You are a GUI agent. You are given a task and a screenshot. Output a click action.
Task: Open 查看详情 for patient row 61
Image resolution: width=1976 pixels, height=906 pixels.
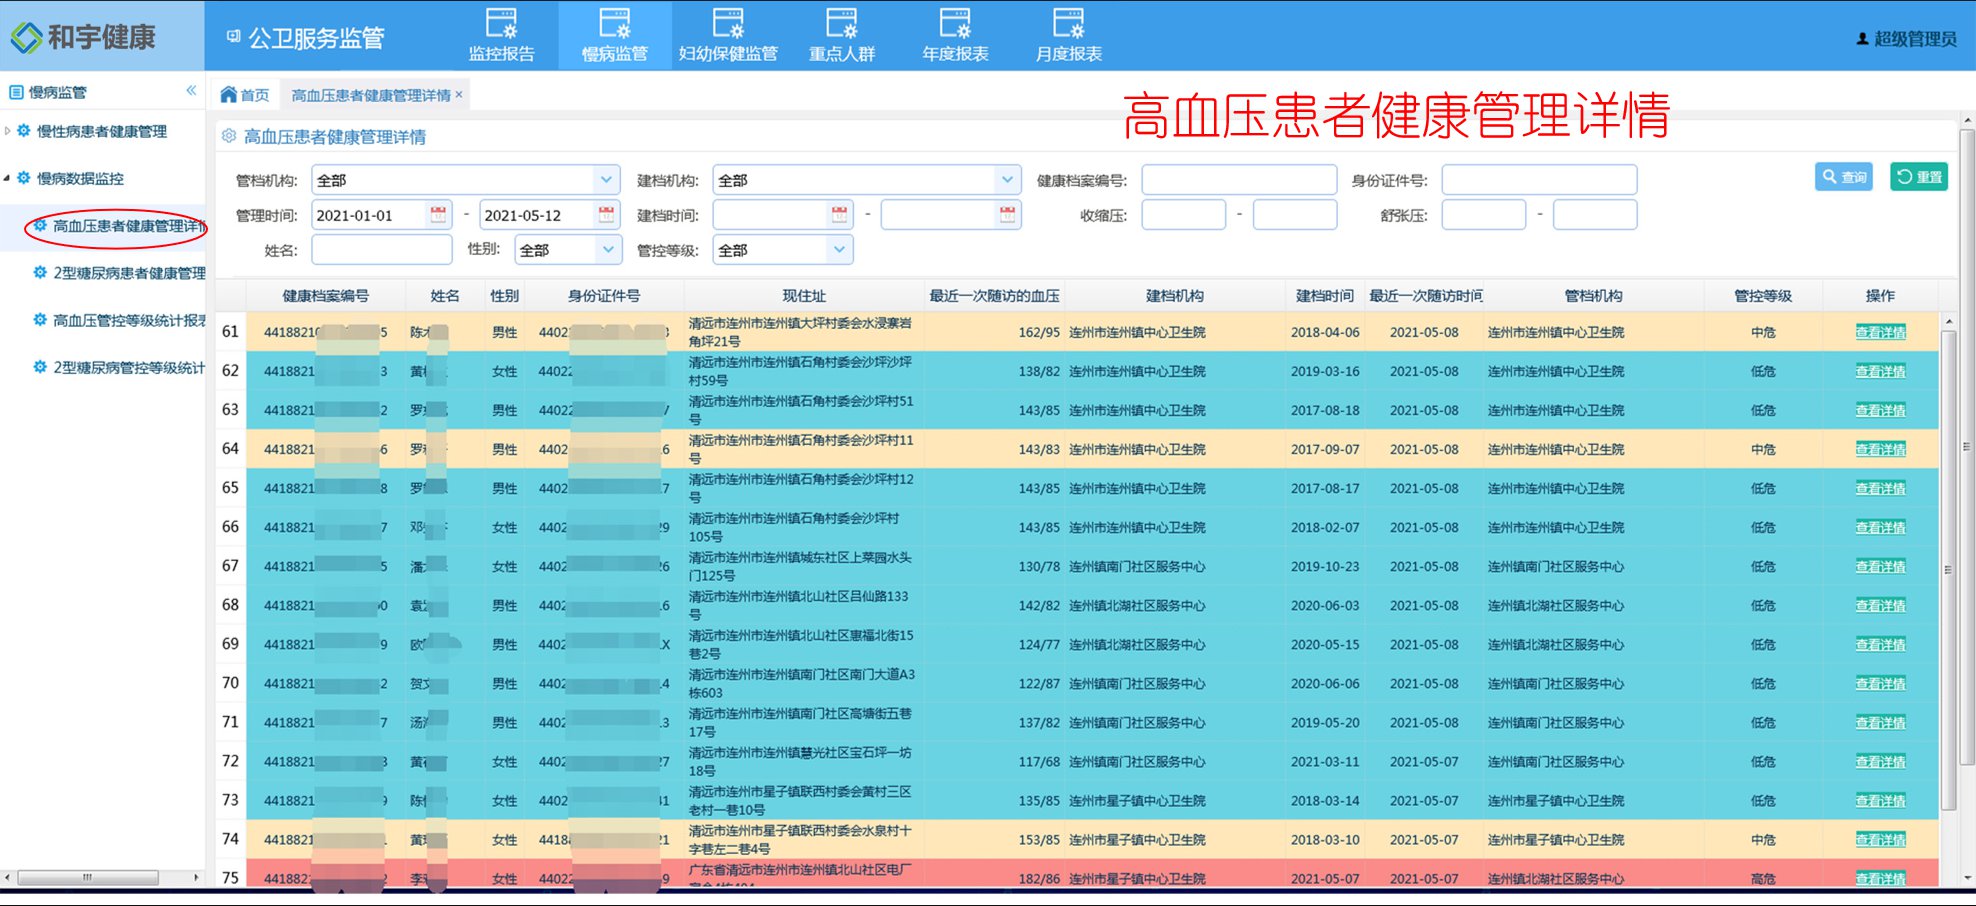pos(1880,331)
